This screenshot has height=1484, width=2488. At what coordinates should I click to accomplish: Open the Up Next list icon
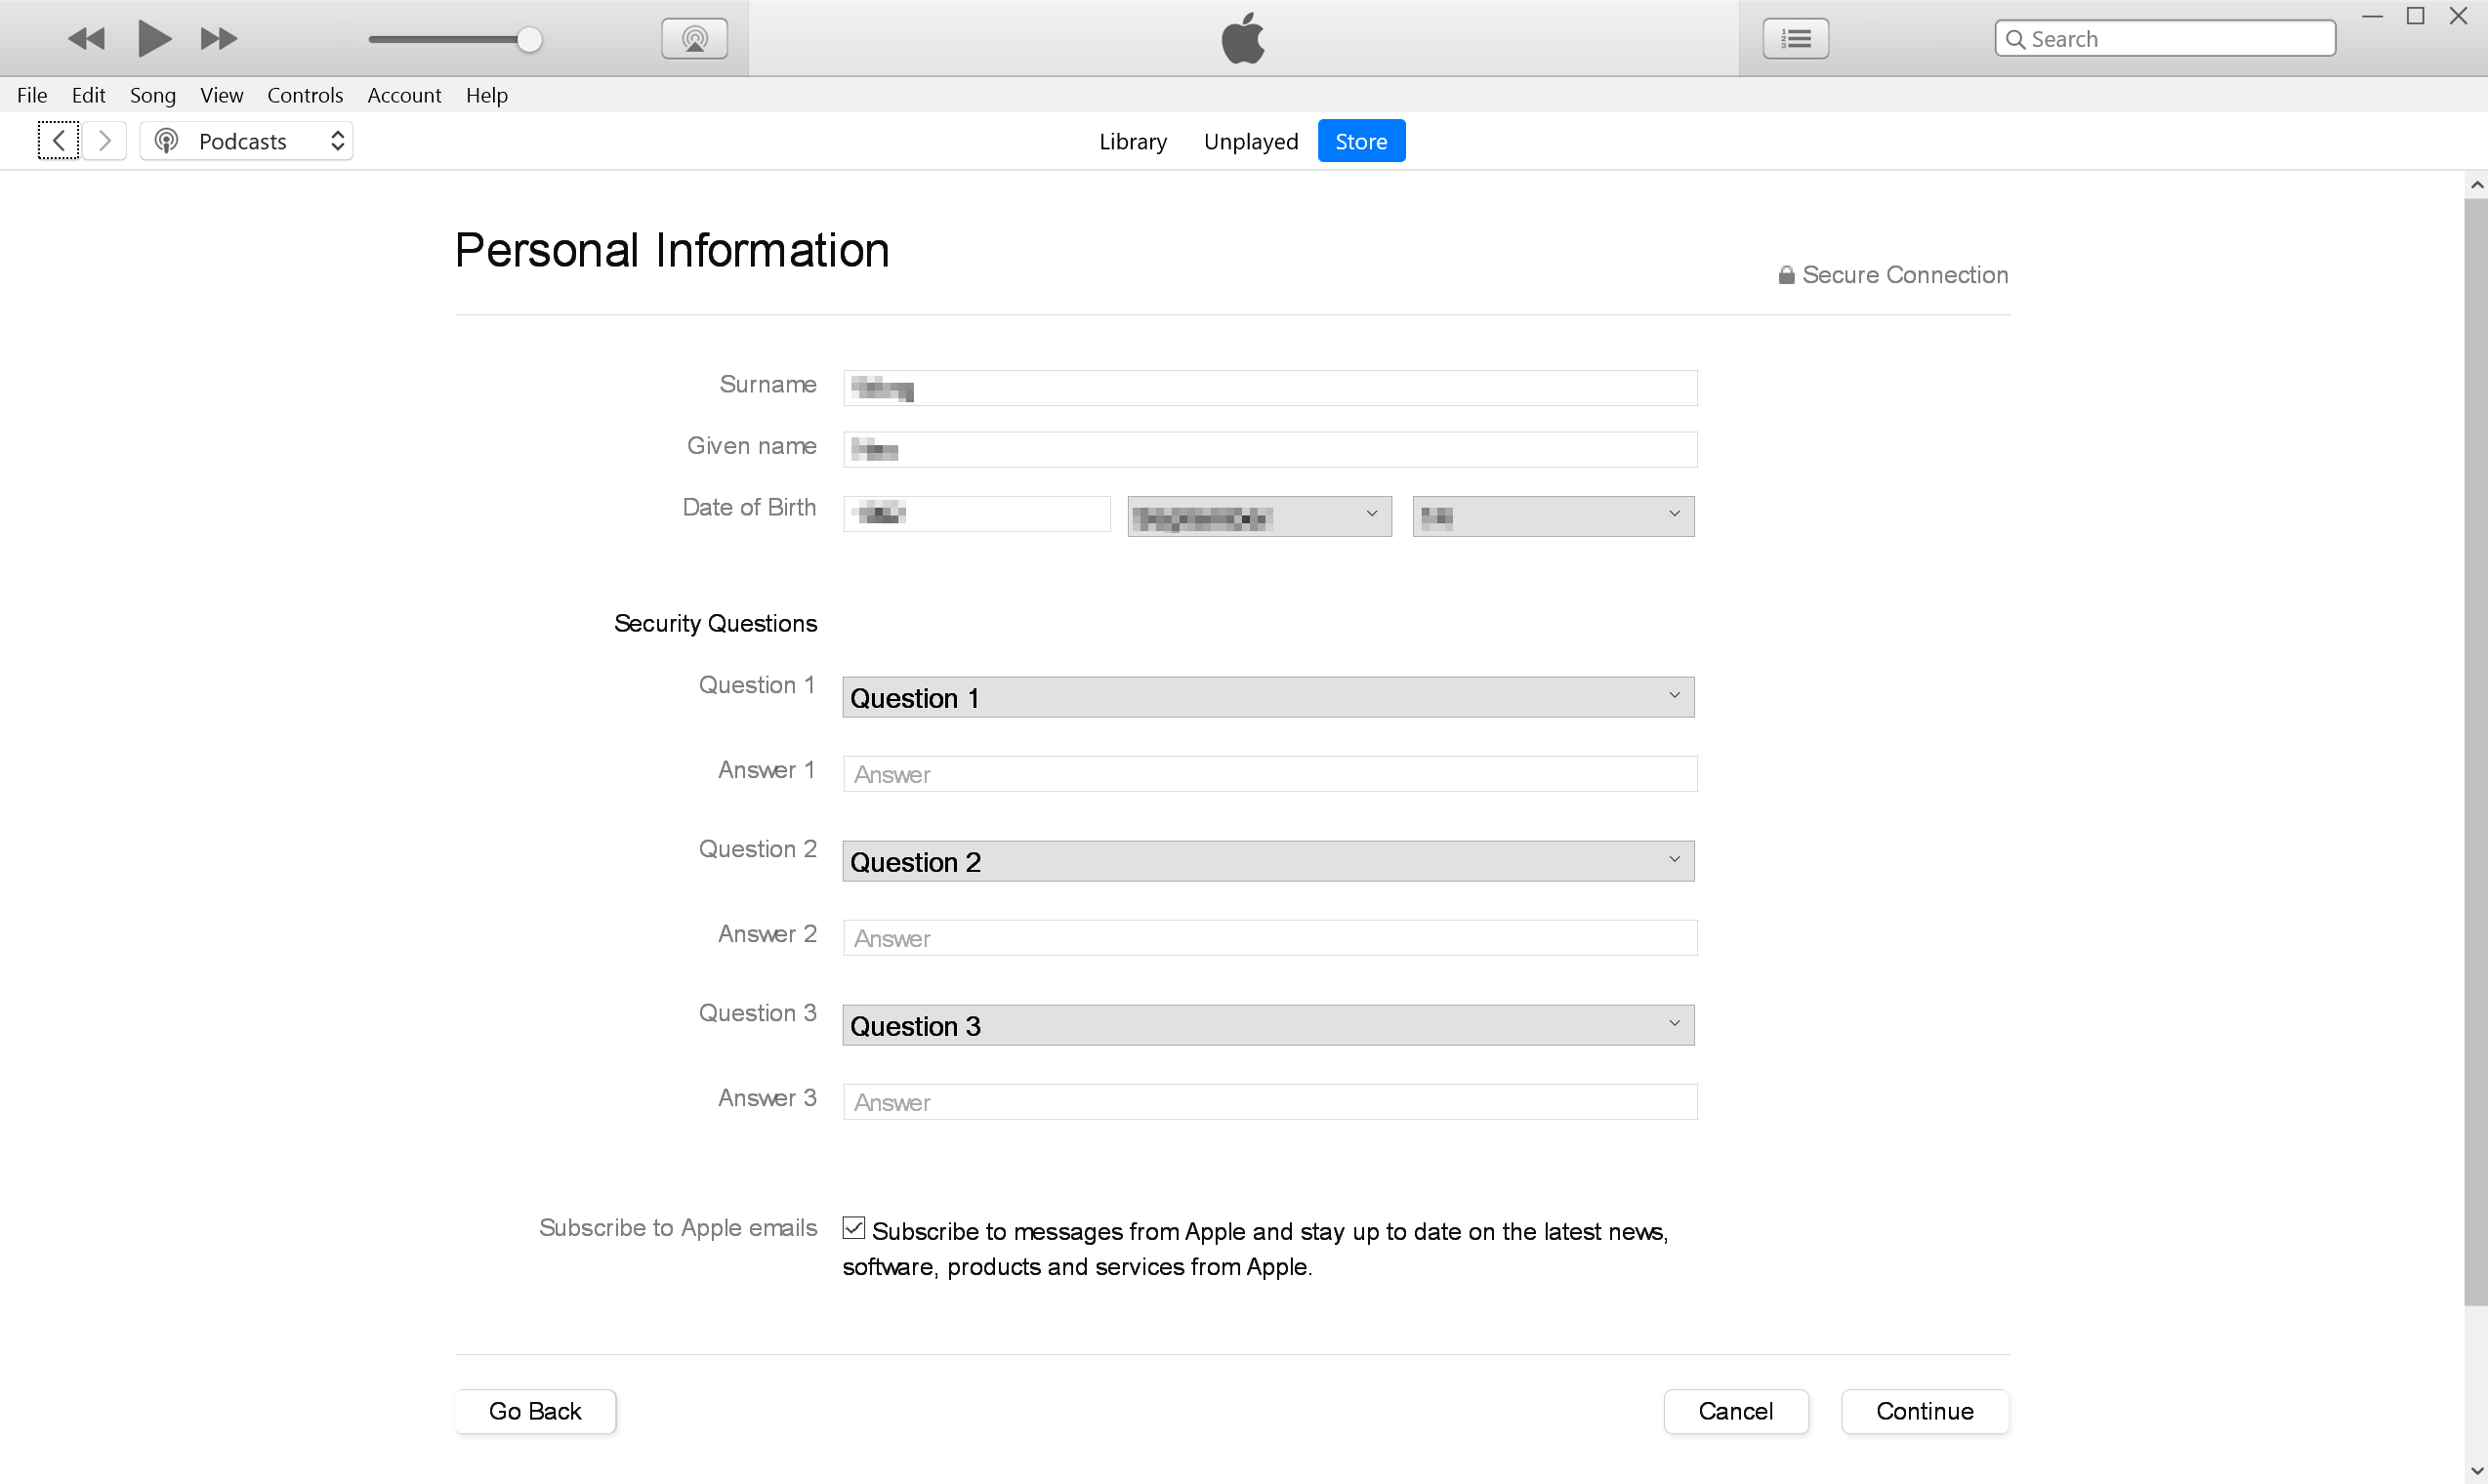1795,39
